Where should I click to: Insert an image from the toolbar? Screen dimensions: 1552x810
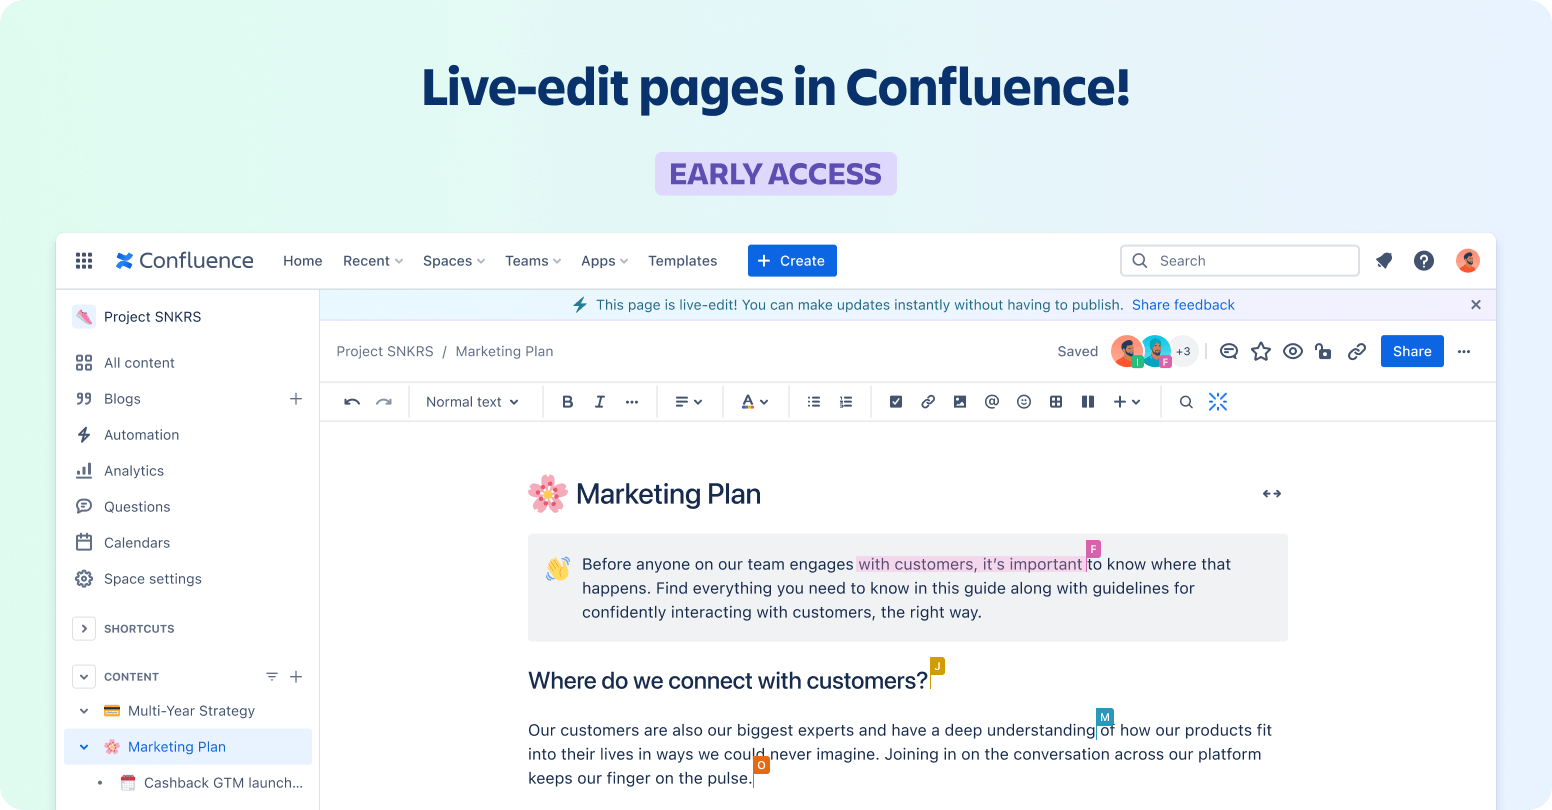point(960,402)
